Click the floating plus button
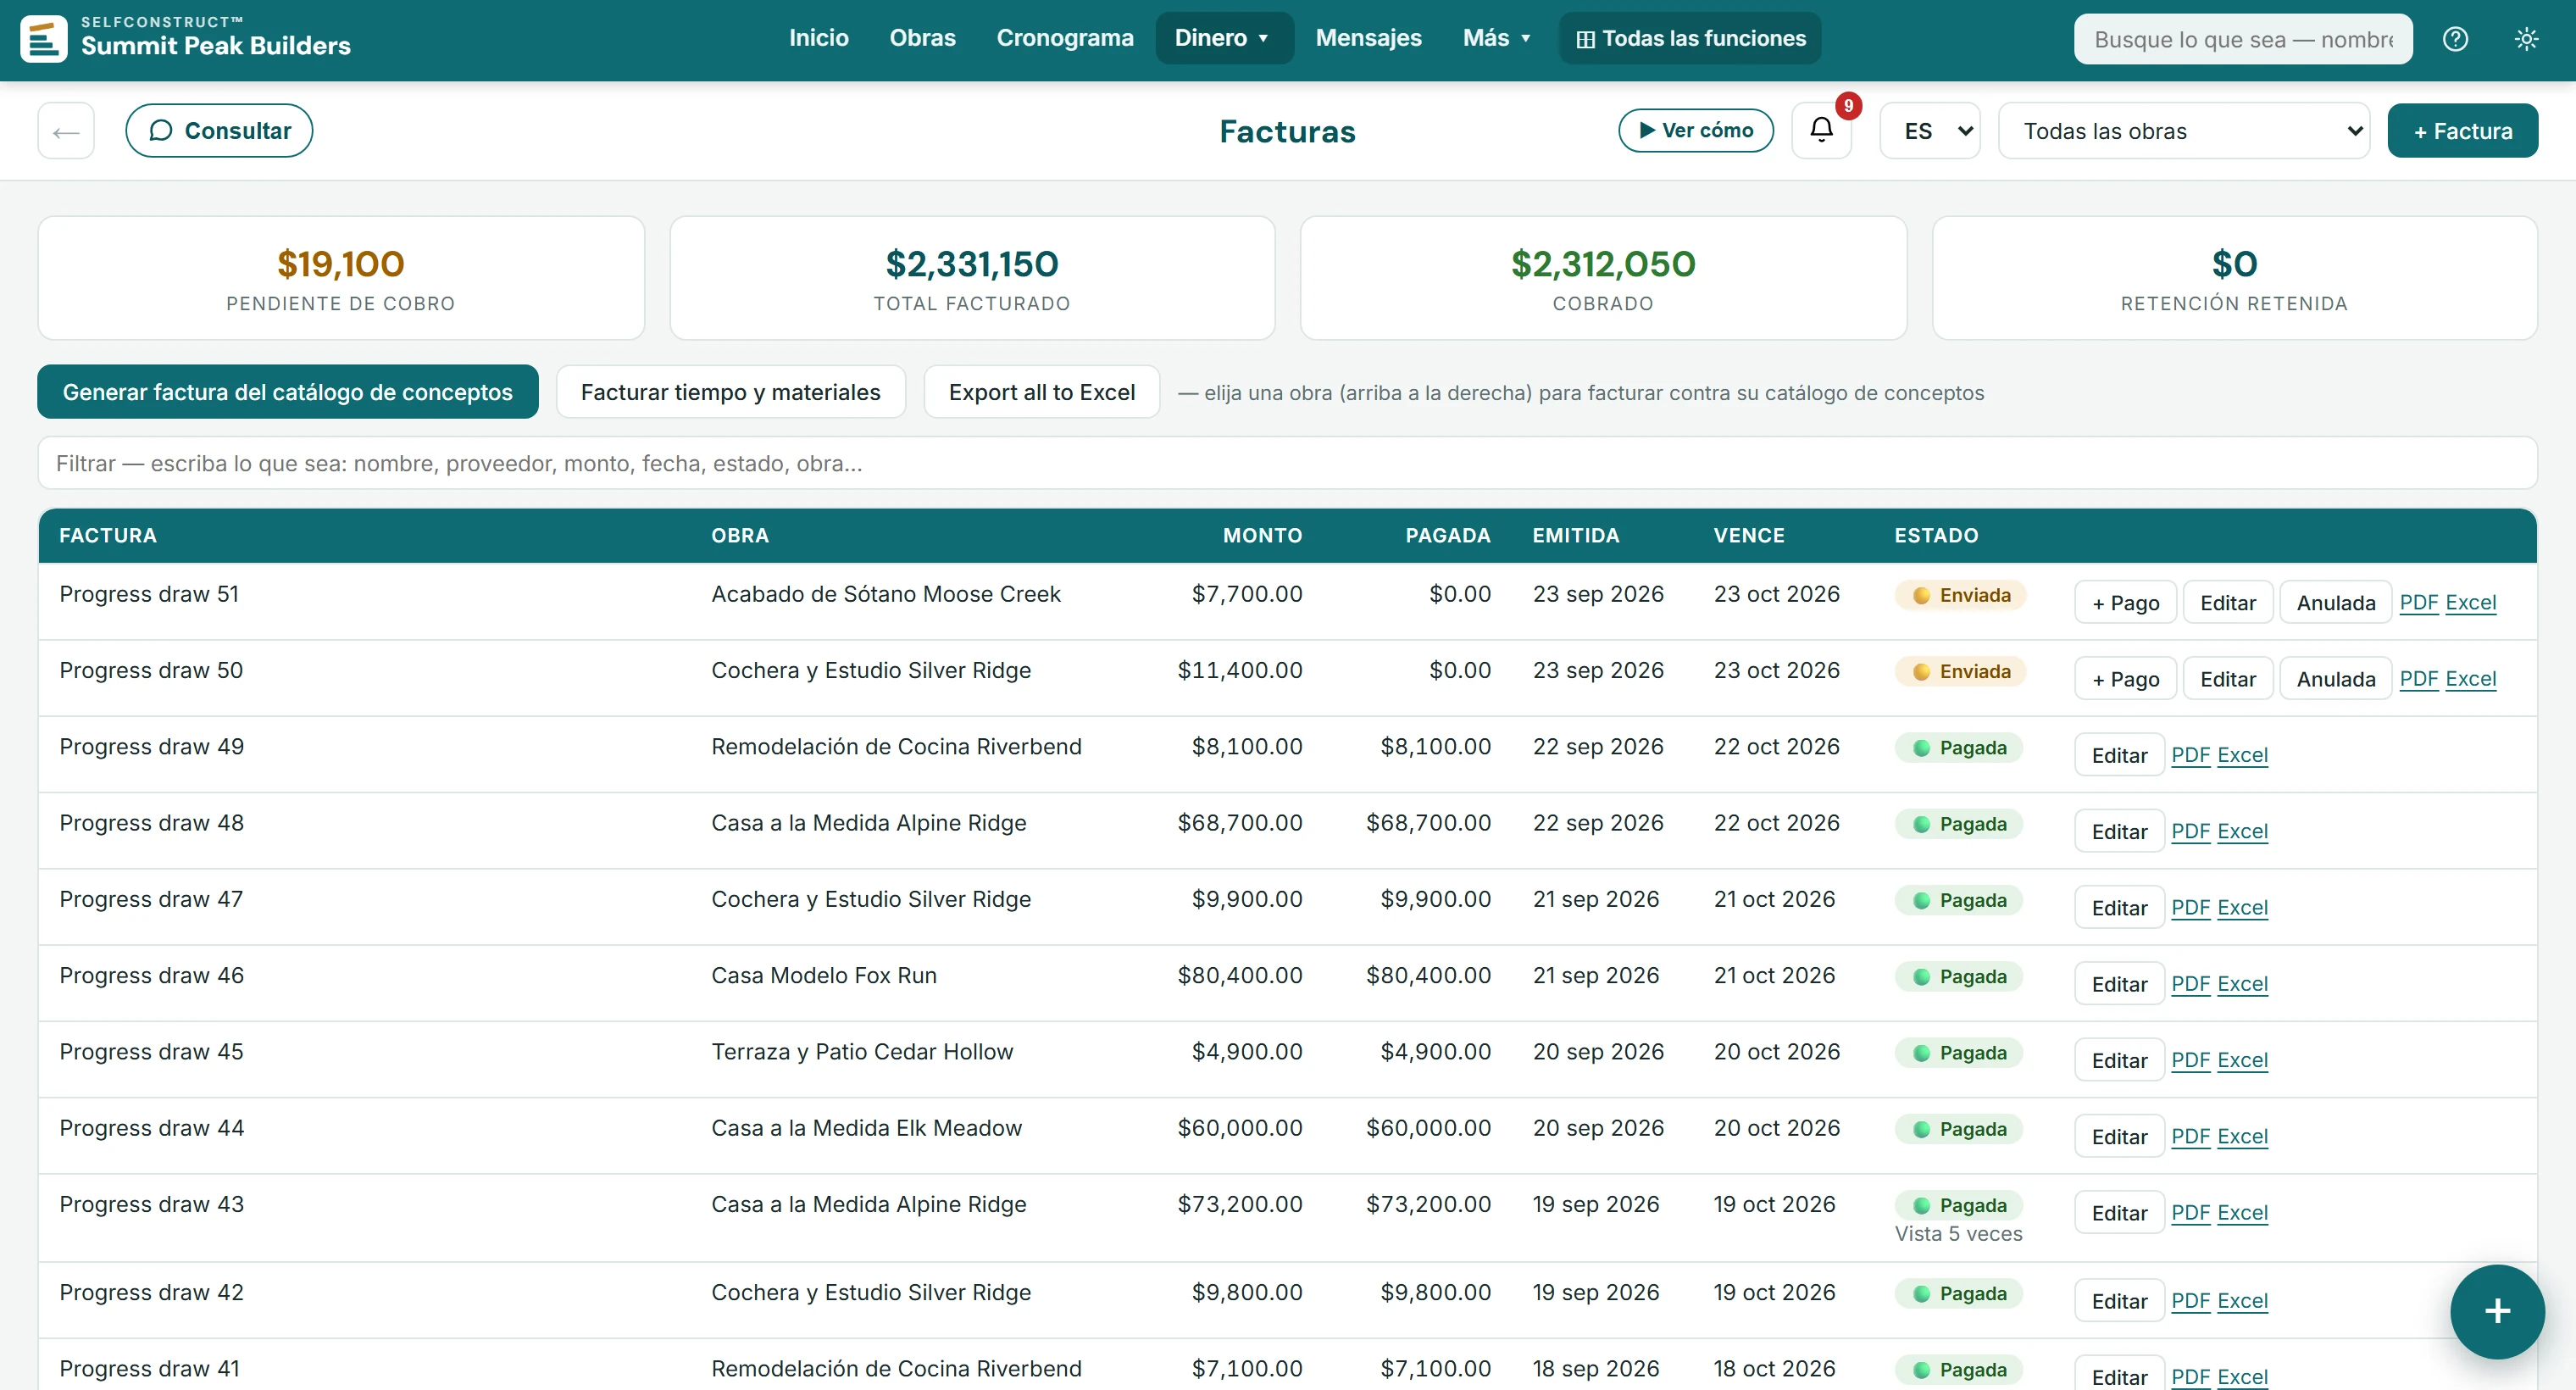Viewport: 2576px width, 1390px height. coord(2497,1311)
